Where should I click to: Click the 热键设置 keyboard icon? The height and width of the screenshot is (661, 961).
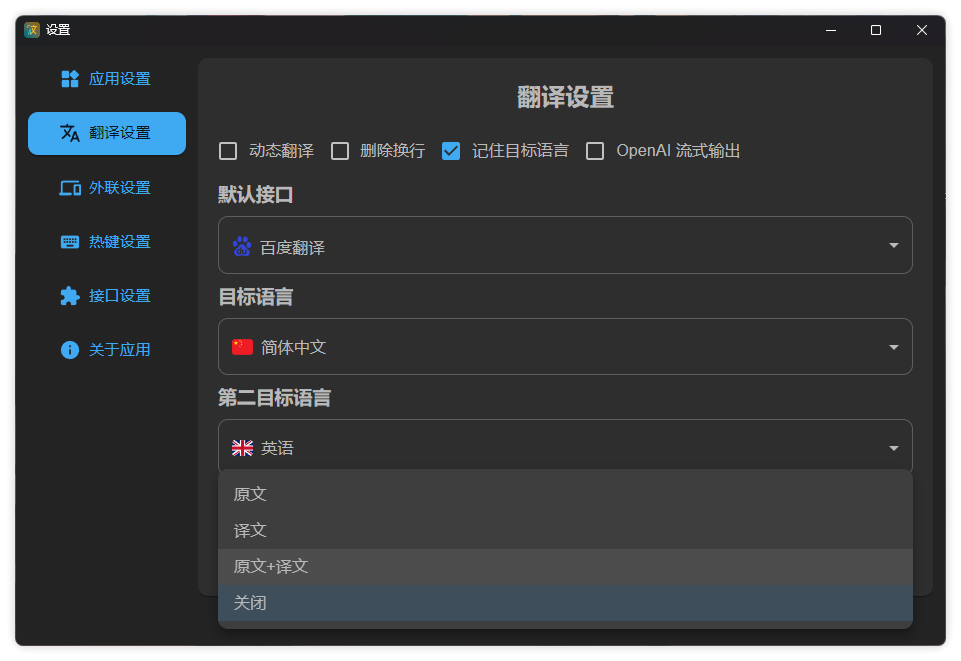[70, 242]
